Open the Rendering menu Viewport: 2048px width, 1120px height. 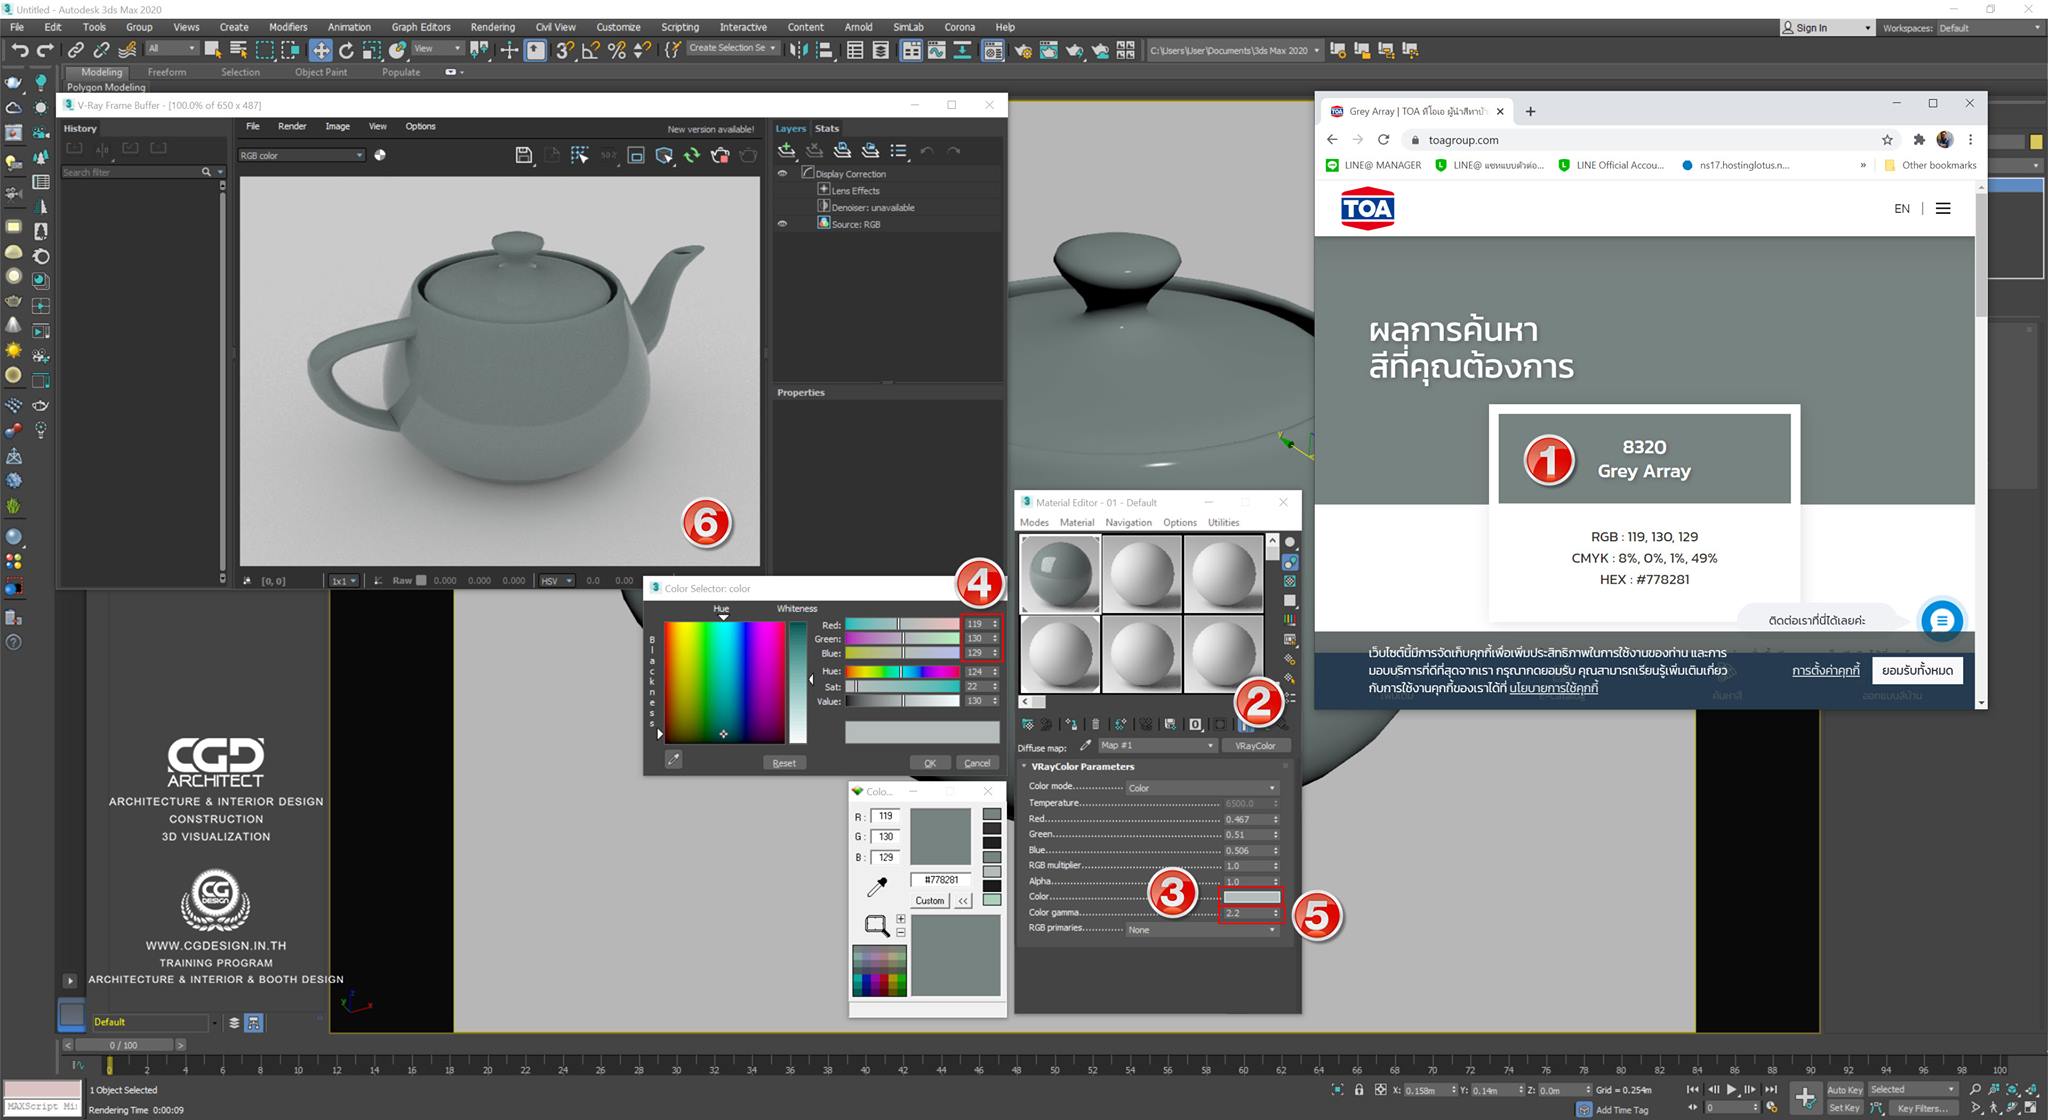pyautogui.click(x=492, y=27)
